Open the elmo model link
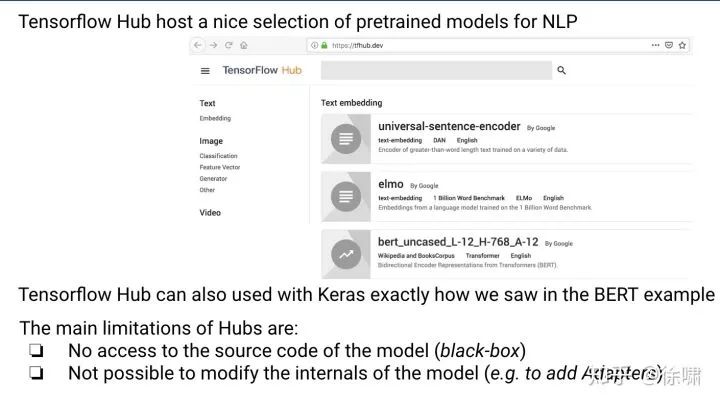720x405 pixels. click(x=391, y=184)
